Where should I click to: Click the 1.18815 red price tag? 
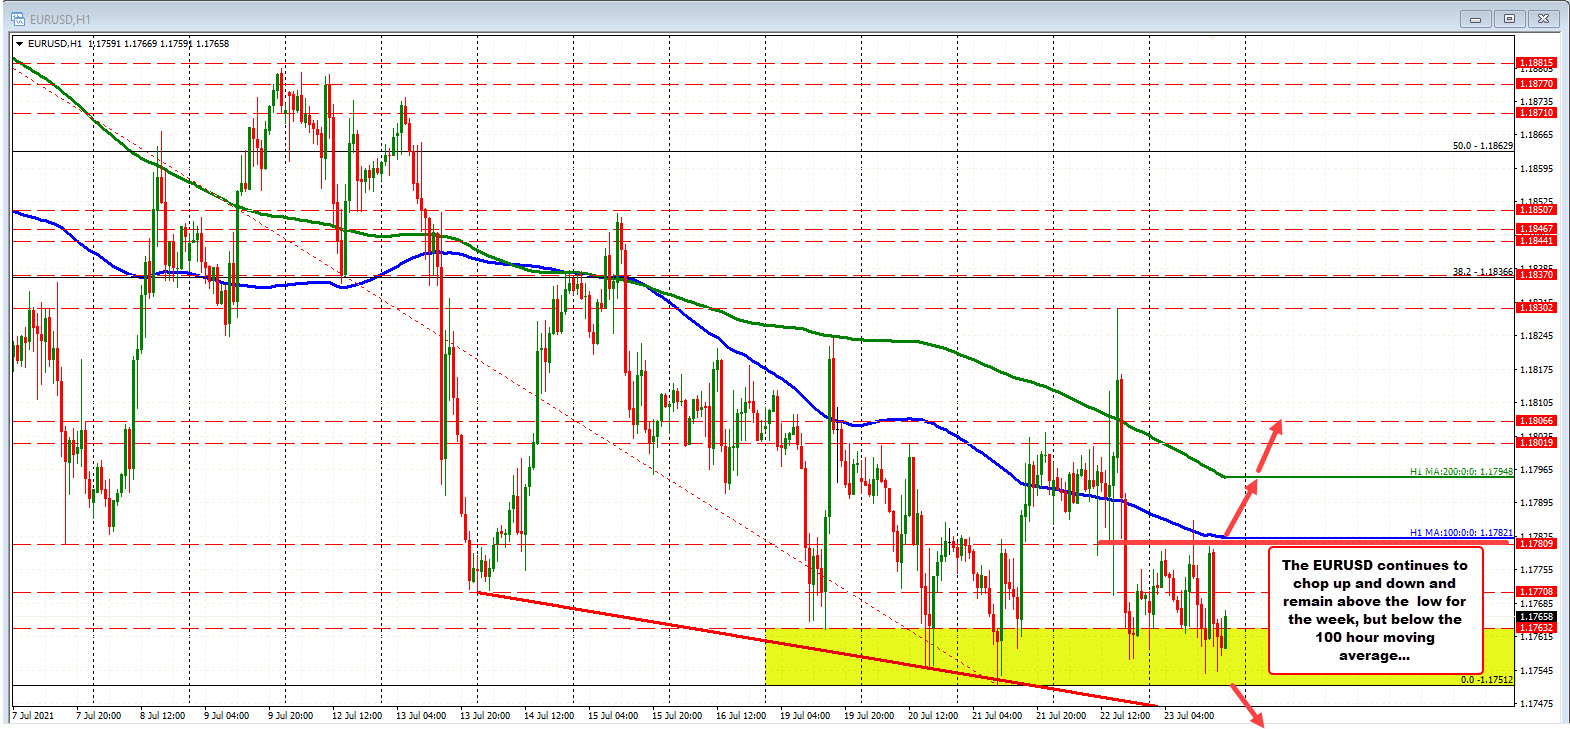point(1536,63)
